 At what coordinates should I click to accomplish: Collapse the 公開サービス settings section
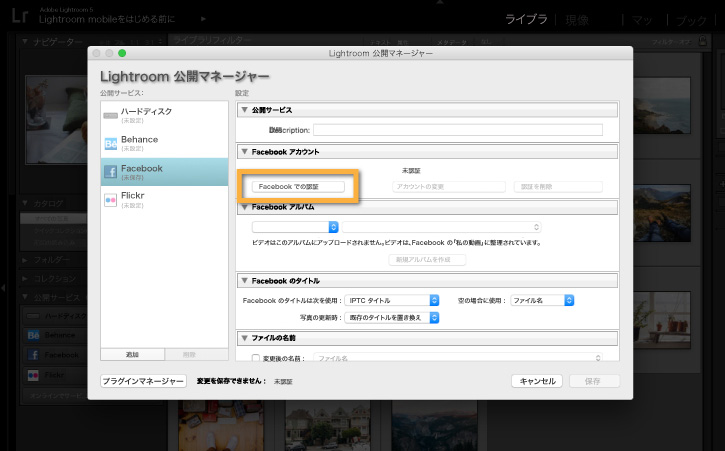pyautogui.click(x=245, y=110)
